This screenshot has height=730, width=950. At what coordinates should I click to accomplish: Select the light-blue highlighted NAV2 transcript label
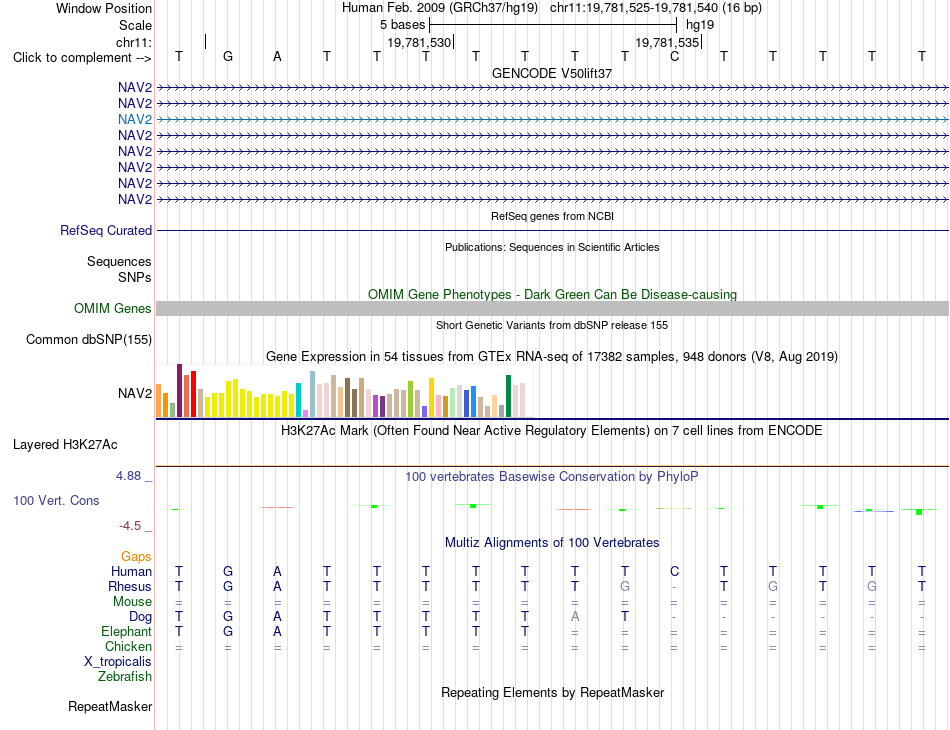[x=135, y=119]
